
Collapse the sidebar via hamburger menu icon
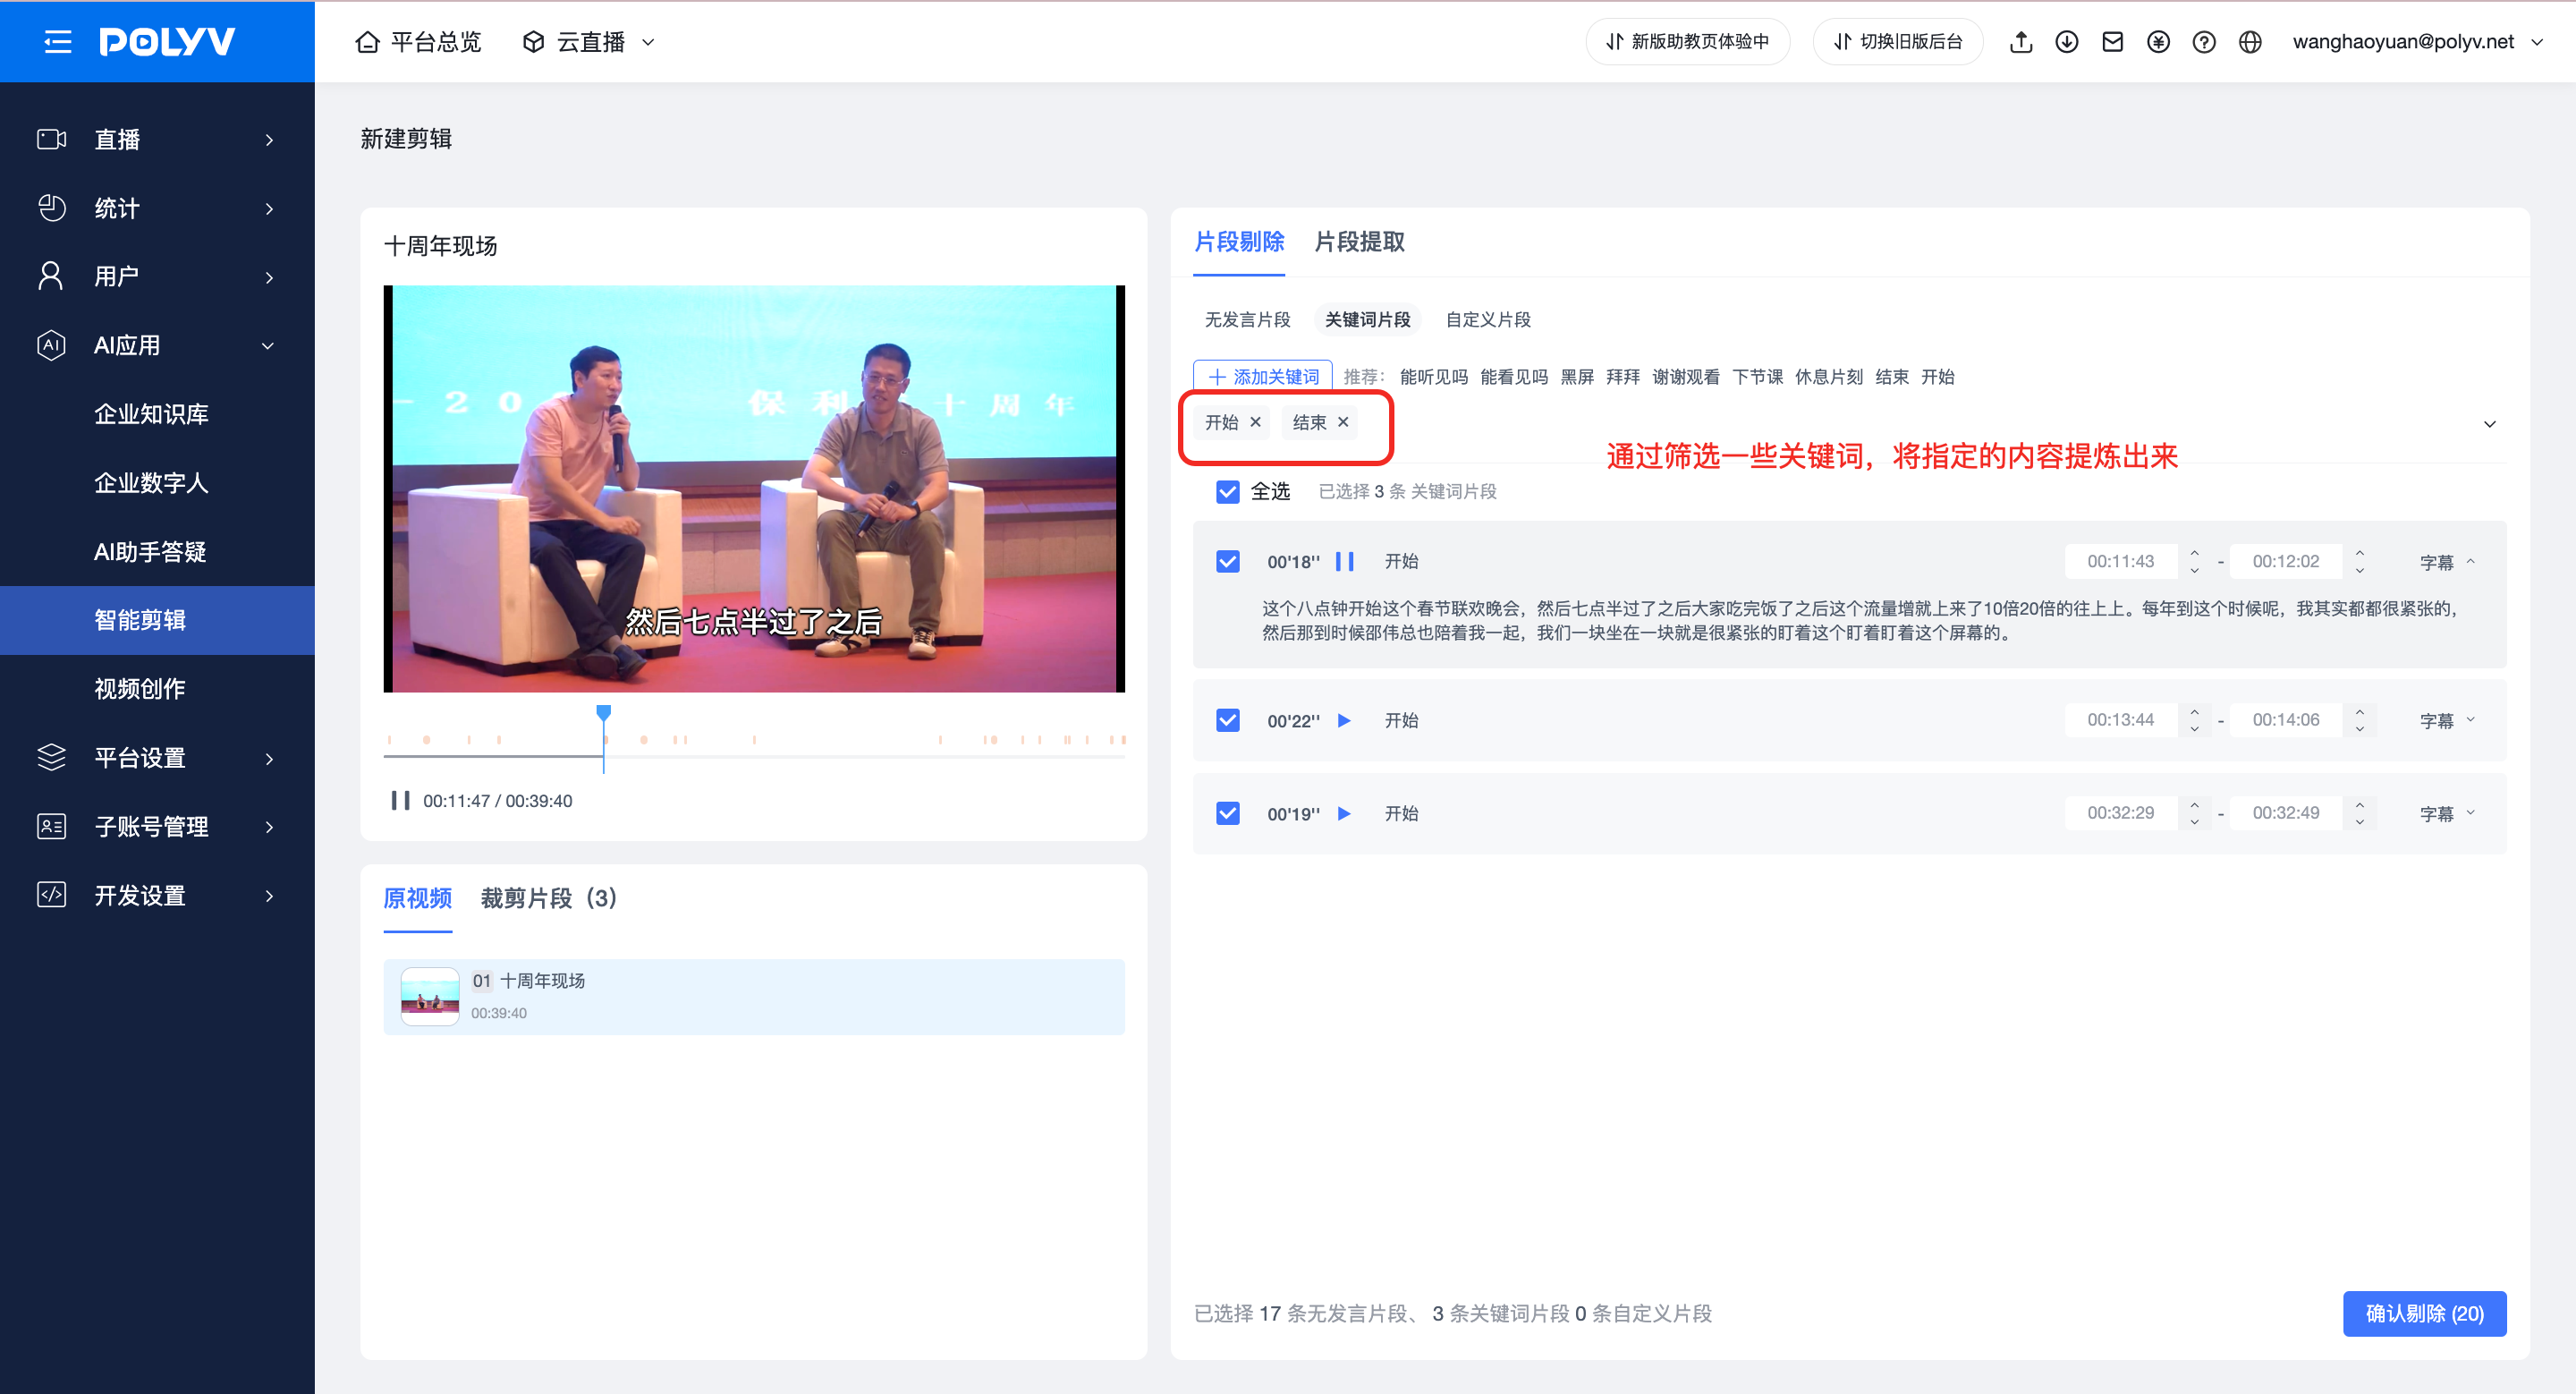pyautogui.click(x=58, y=41)
